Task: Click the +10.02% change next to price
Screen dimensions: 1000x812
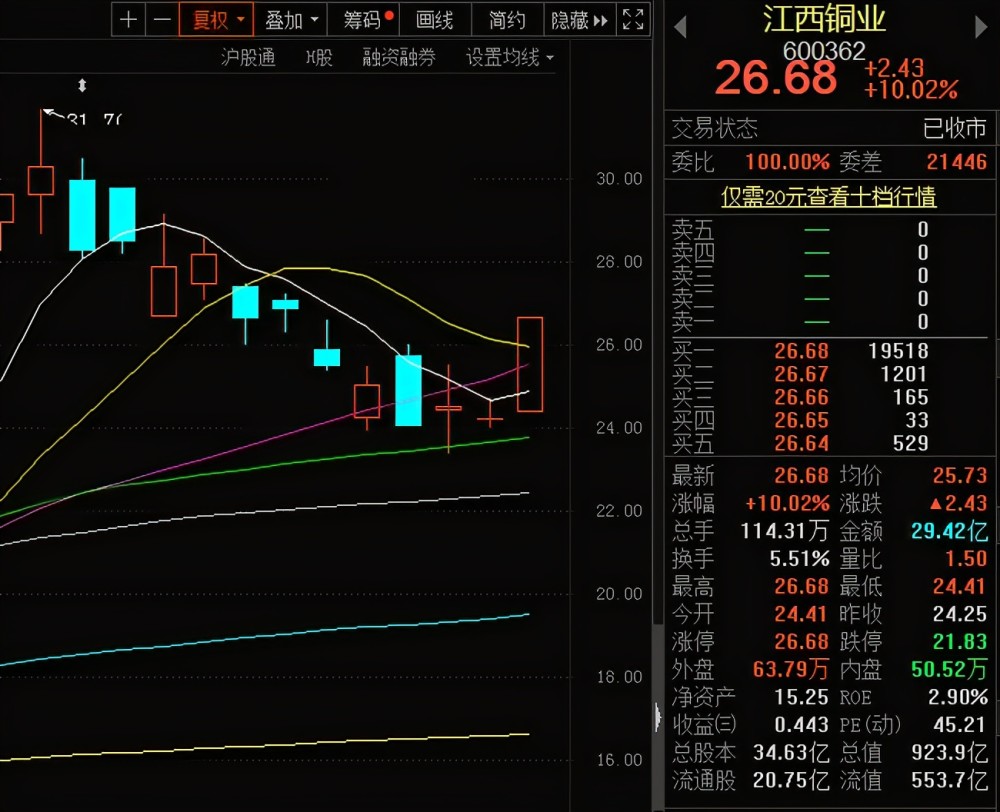Action: [x=911, y=90]
